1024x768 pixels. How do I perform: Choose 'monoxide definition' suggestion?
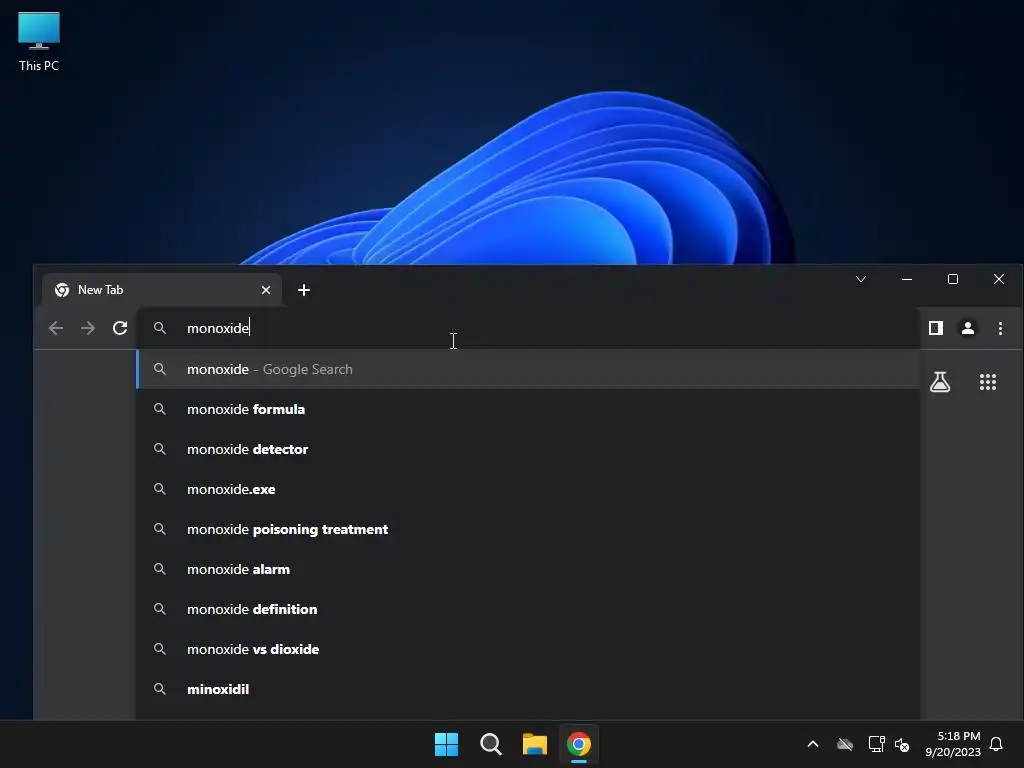click(x=528, y=609)
